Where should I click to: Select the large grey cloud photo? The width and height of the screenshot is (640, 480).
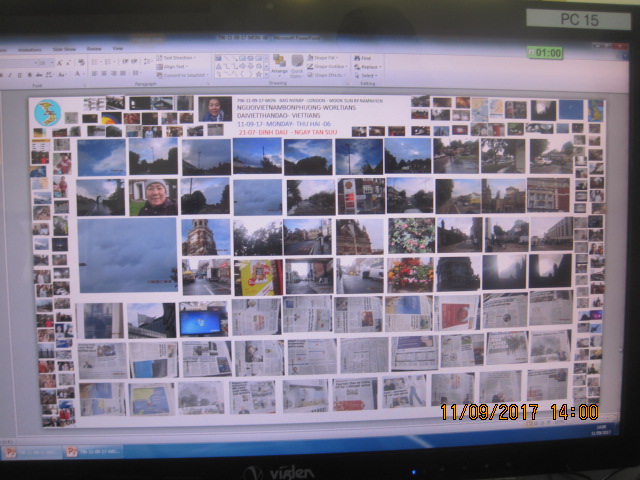[128, 256]
